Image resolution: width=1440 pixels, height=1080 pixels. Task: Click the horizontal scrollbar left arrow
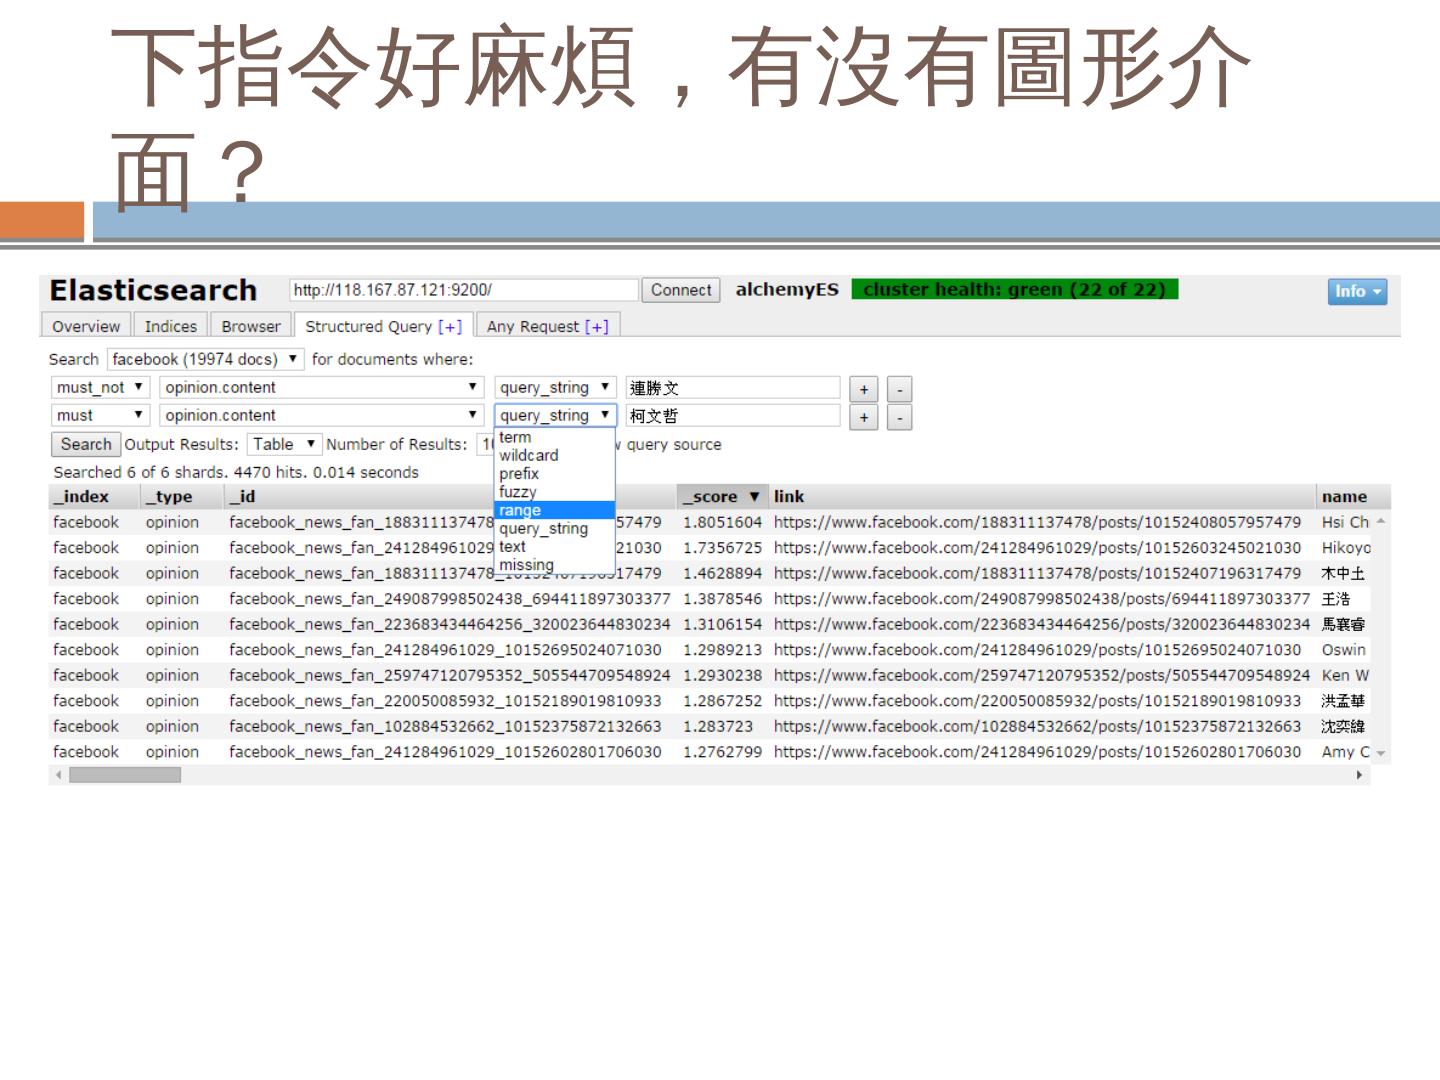(x=59, y=775)
